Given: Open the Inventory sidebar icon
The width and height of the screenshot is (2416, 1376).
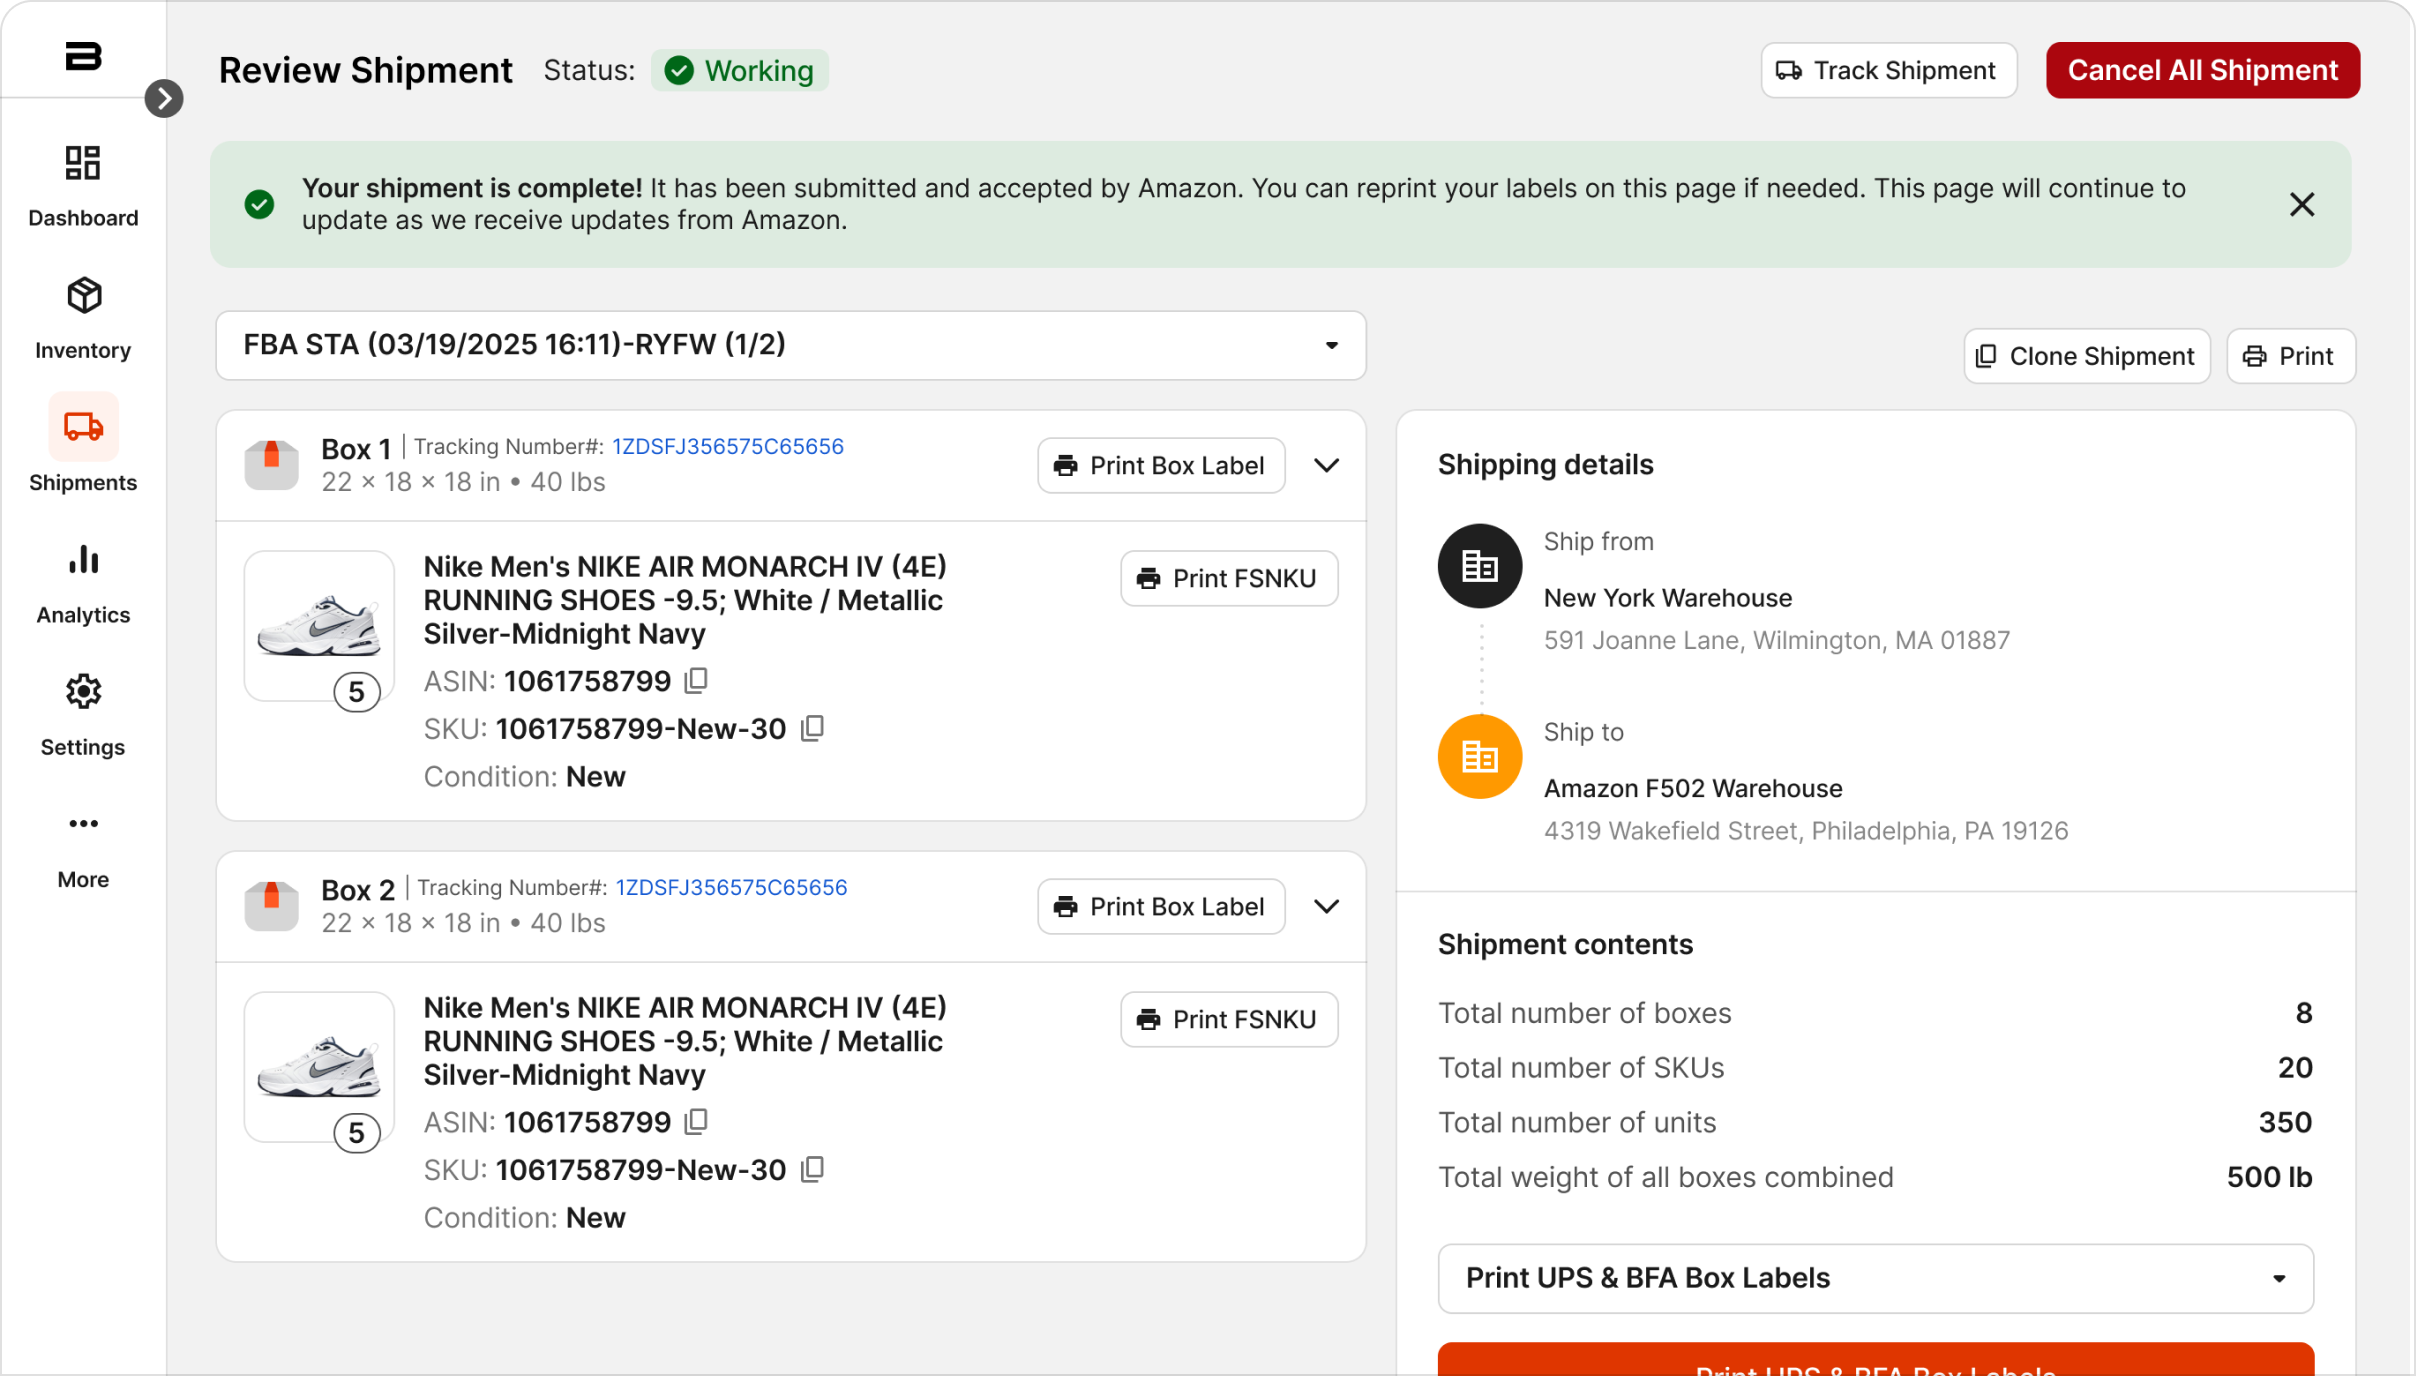Looking at the screenshot, I should point(84,295).
